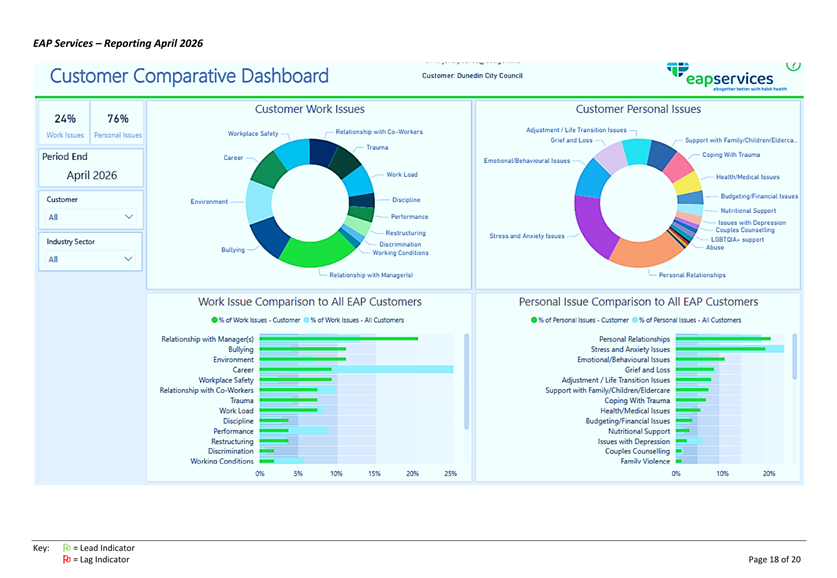837x578 pixels.
Task: Click the Period End April 2026 value
Action: pos(91,175)
